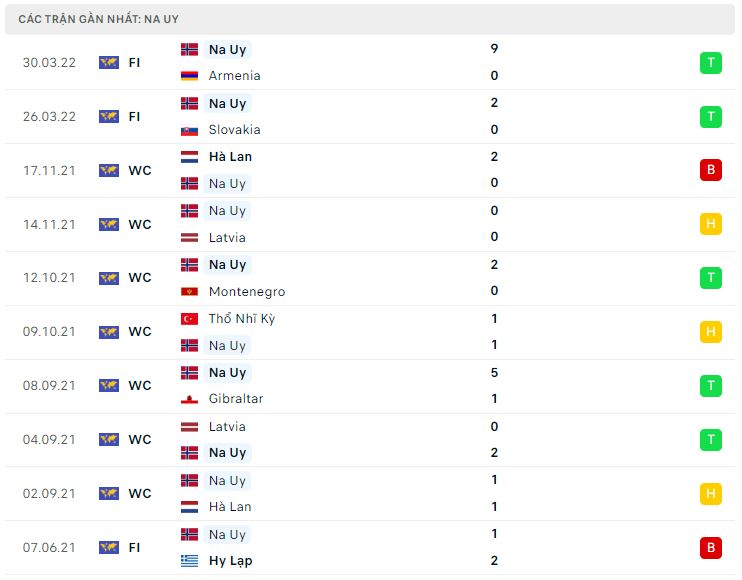Click the red B badge for Hà Lan match
Viewport: 742px width, 580px height.
coord(711,170)
